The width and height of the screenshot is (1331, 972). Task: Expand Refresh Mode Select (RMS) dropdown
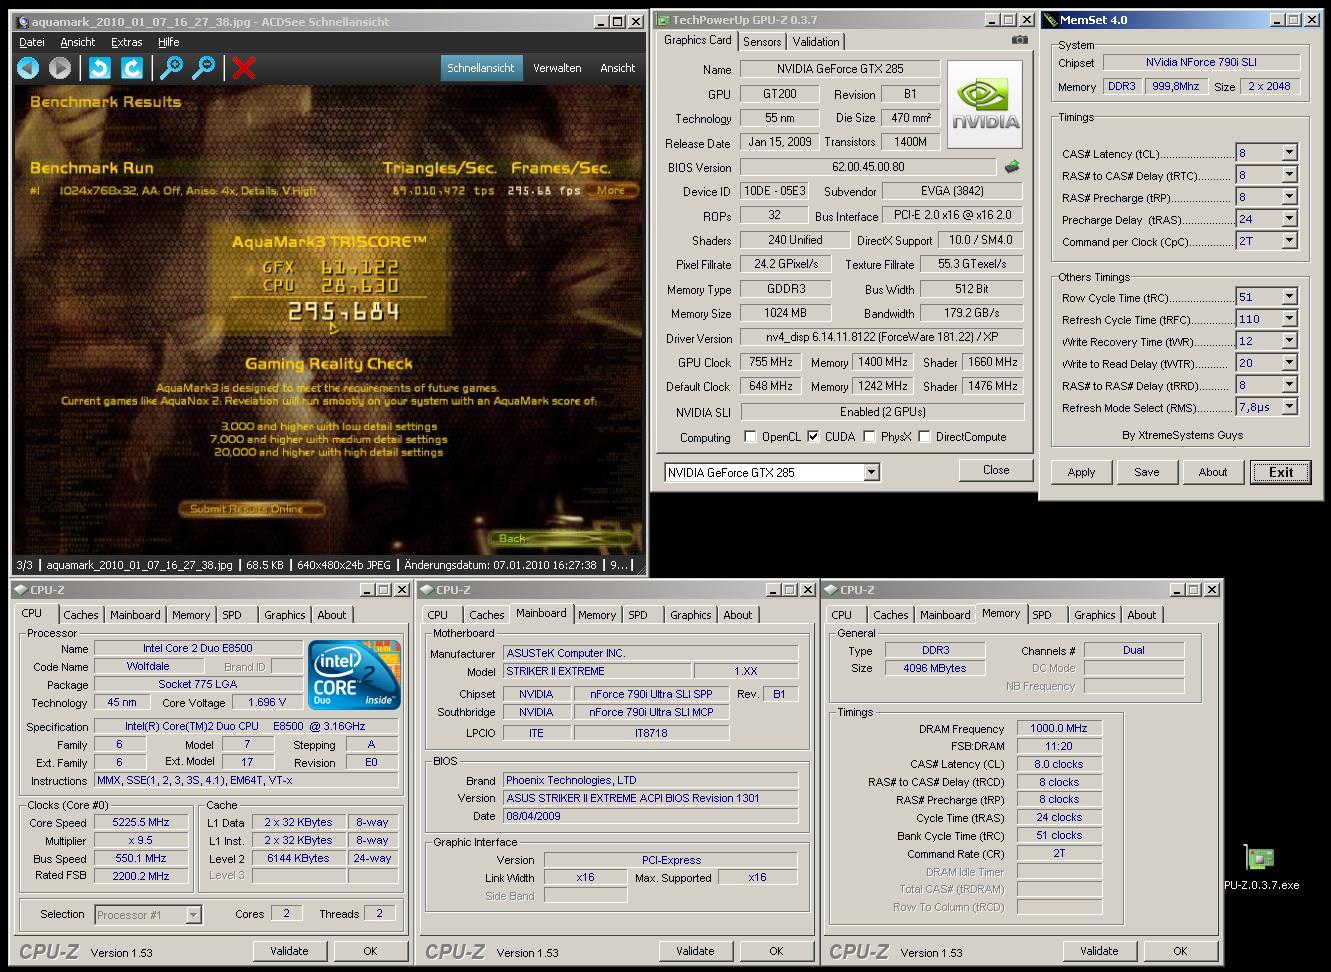pos(1289,407)
